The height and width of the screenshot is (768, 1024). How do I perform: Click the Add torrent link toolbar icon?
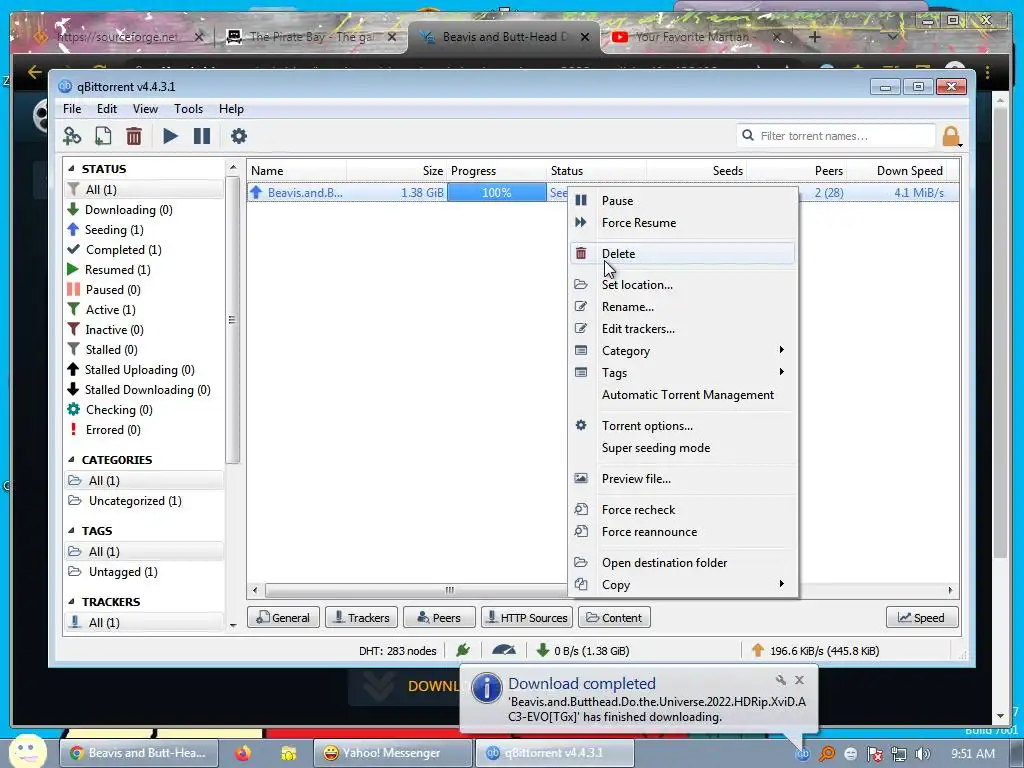[72, 136]
